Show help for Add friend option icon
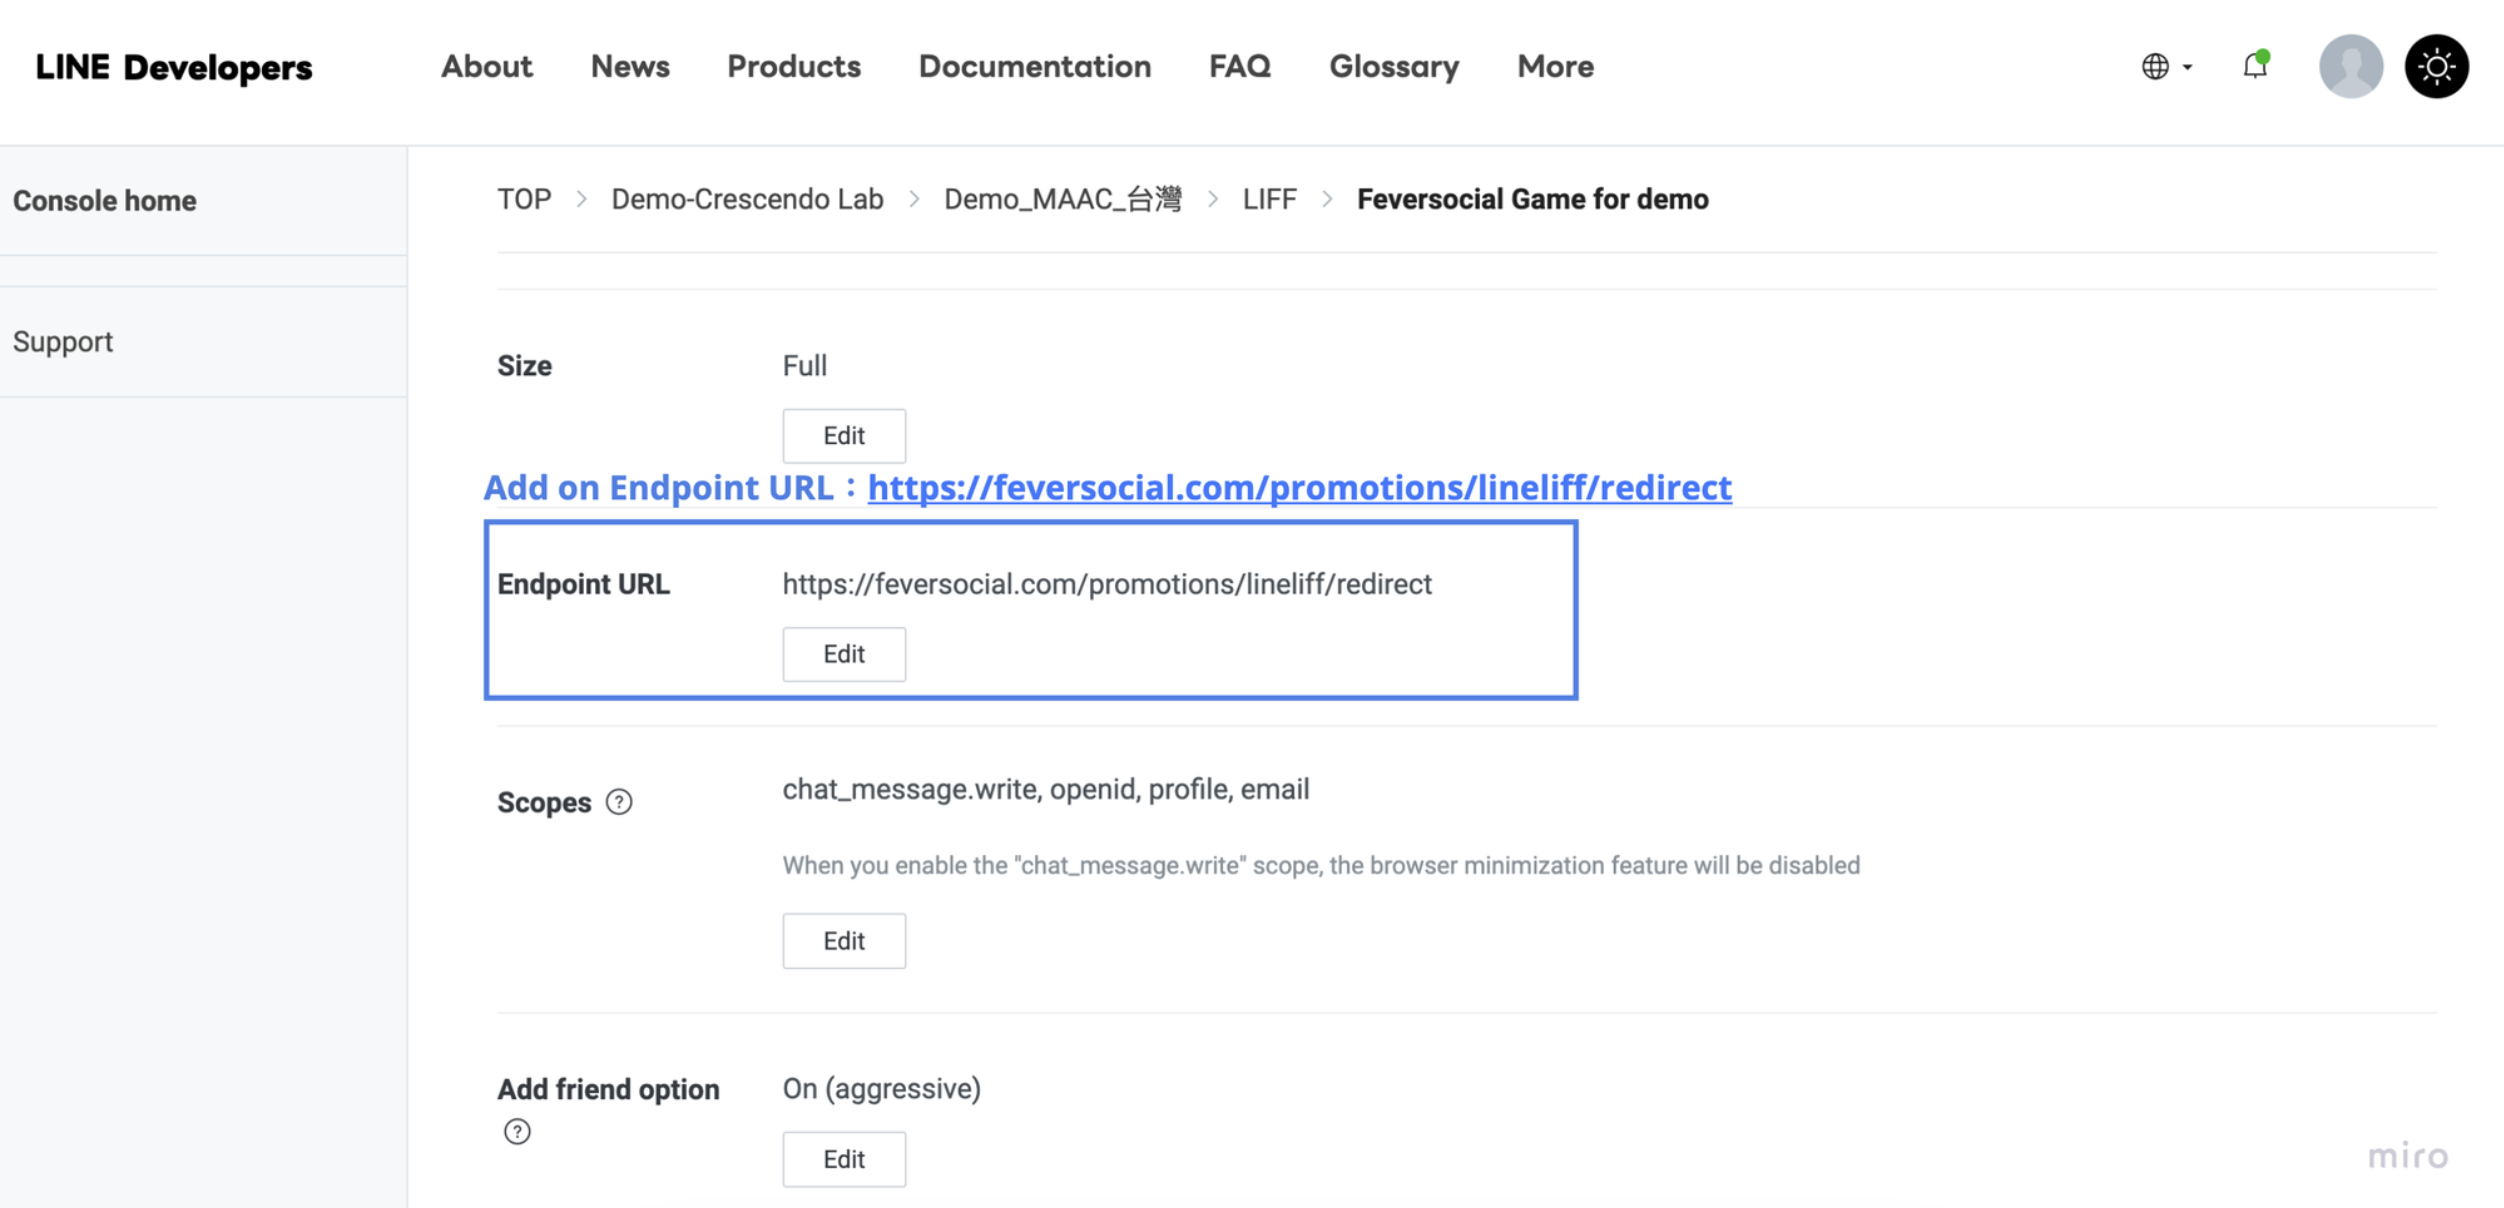Image resolution: width=2504 pixels, height=1208 pixels. 517,1132
